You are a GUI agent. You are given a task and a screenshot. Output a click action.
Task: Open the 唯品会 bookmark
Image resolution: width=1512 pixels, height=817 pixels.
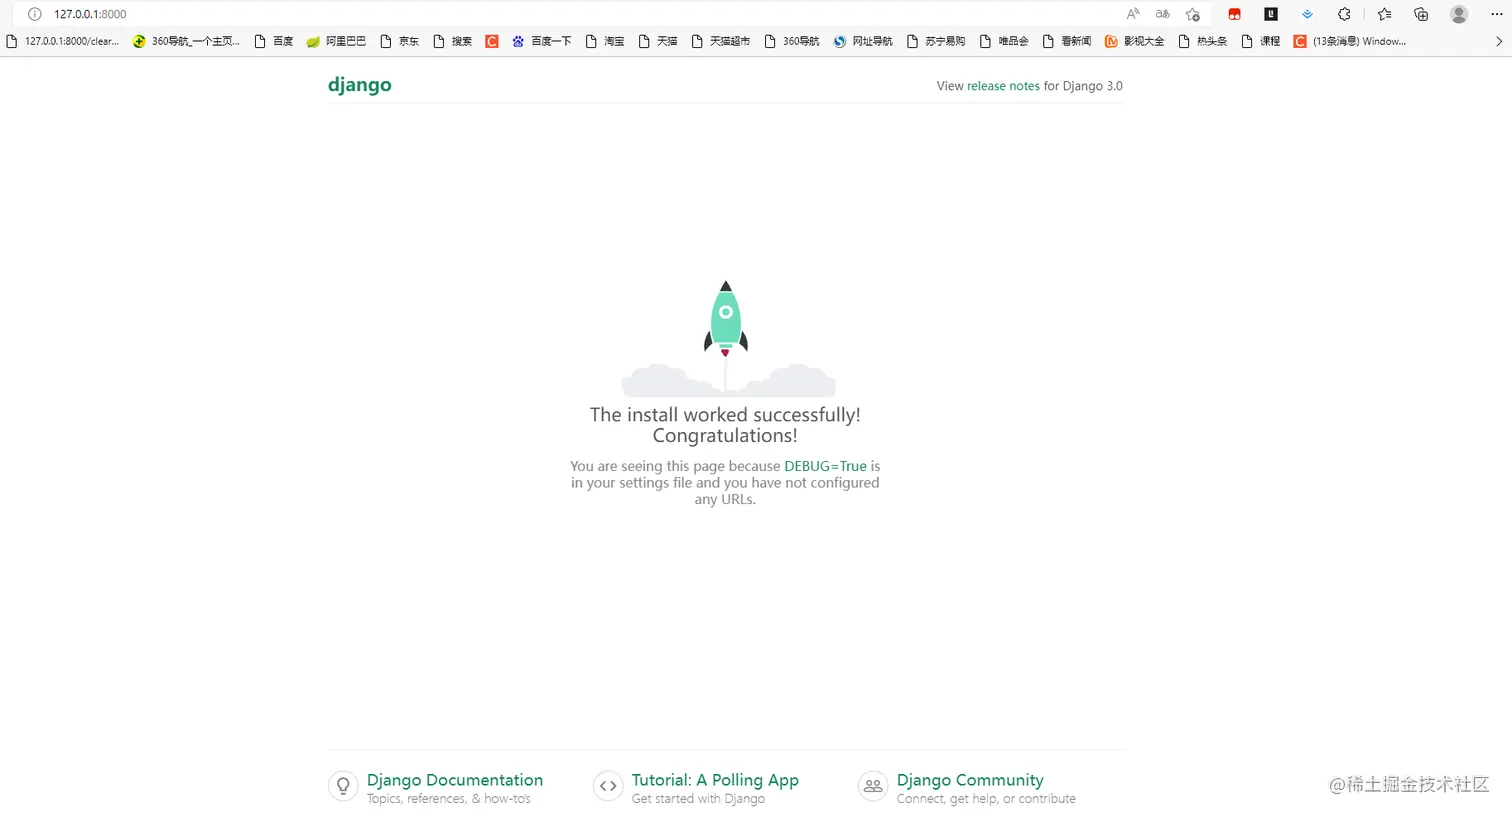tap(1003, 41)
